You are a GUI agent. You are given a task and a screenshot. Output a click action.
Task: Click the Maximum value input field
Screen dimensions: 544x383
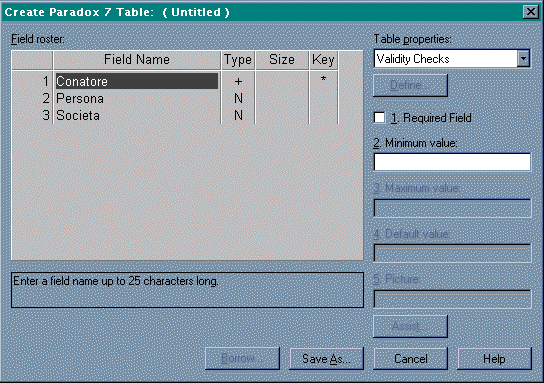(x=452, y=208)
